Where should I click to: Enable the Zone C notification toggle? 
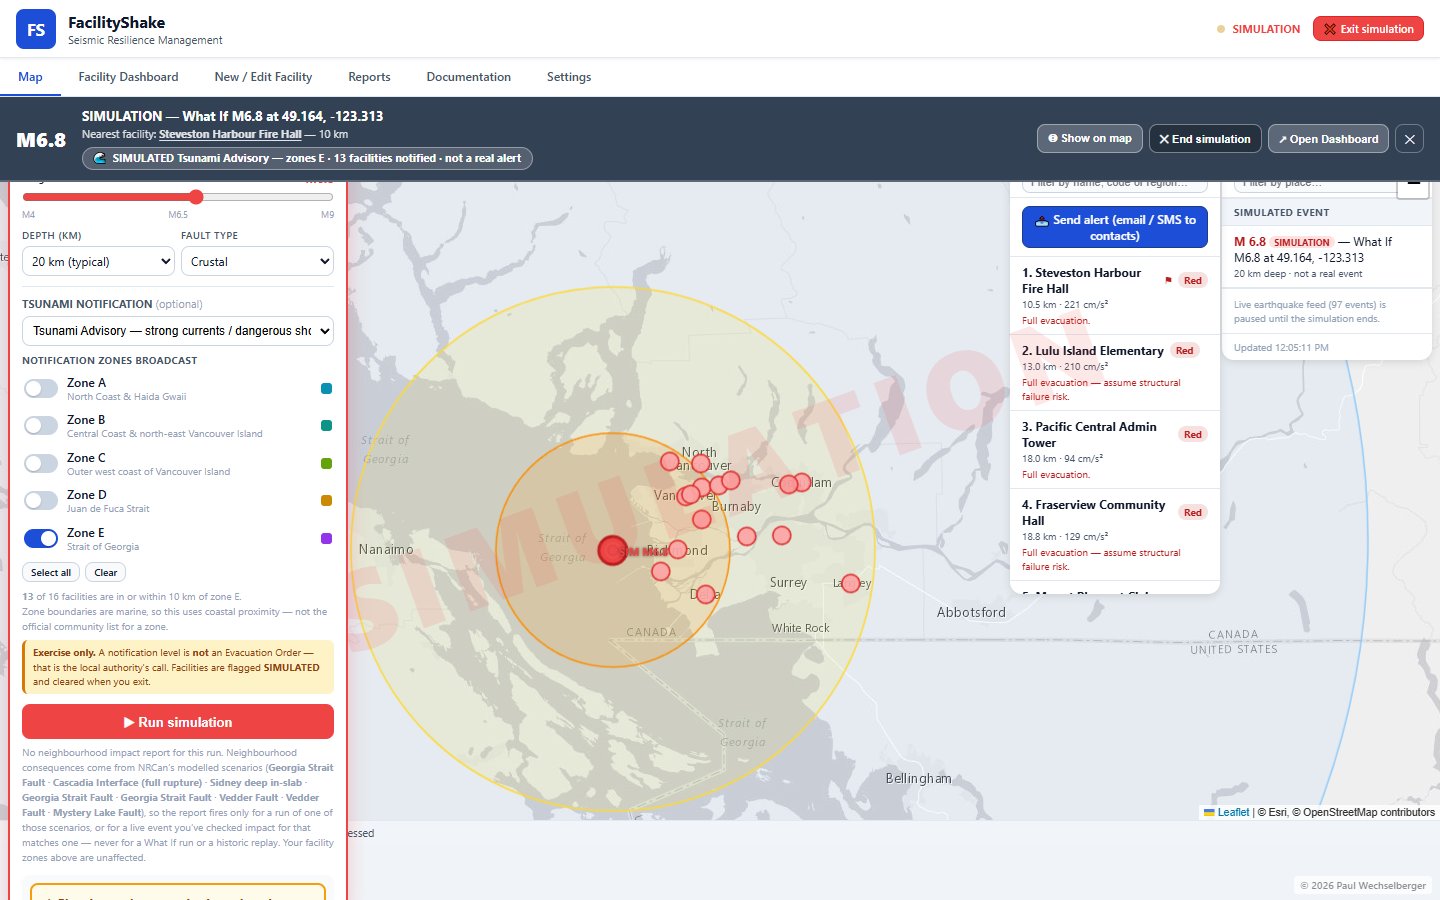pos(41,463)
